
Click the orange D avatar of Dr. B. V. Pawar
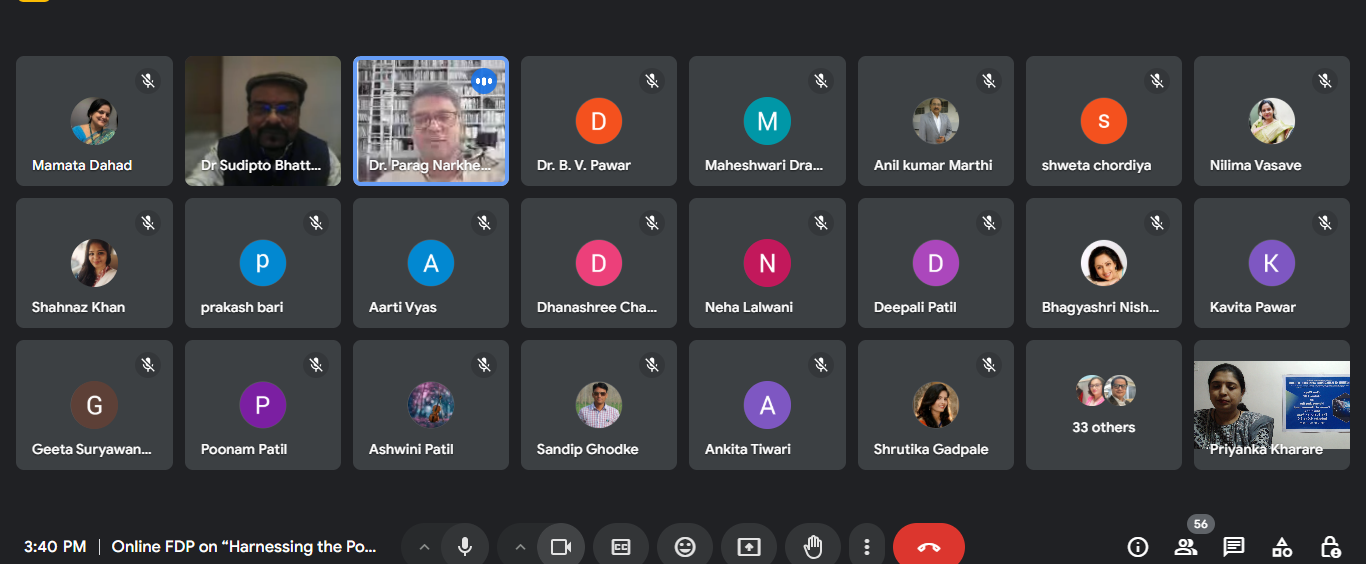(x=599, y=122)
